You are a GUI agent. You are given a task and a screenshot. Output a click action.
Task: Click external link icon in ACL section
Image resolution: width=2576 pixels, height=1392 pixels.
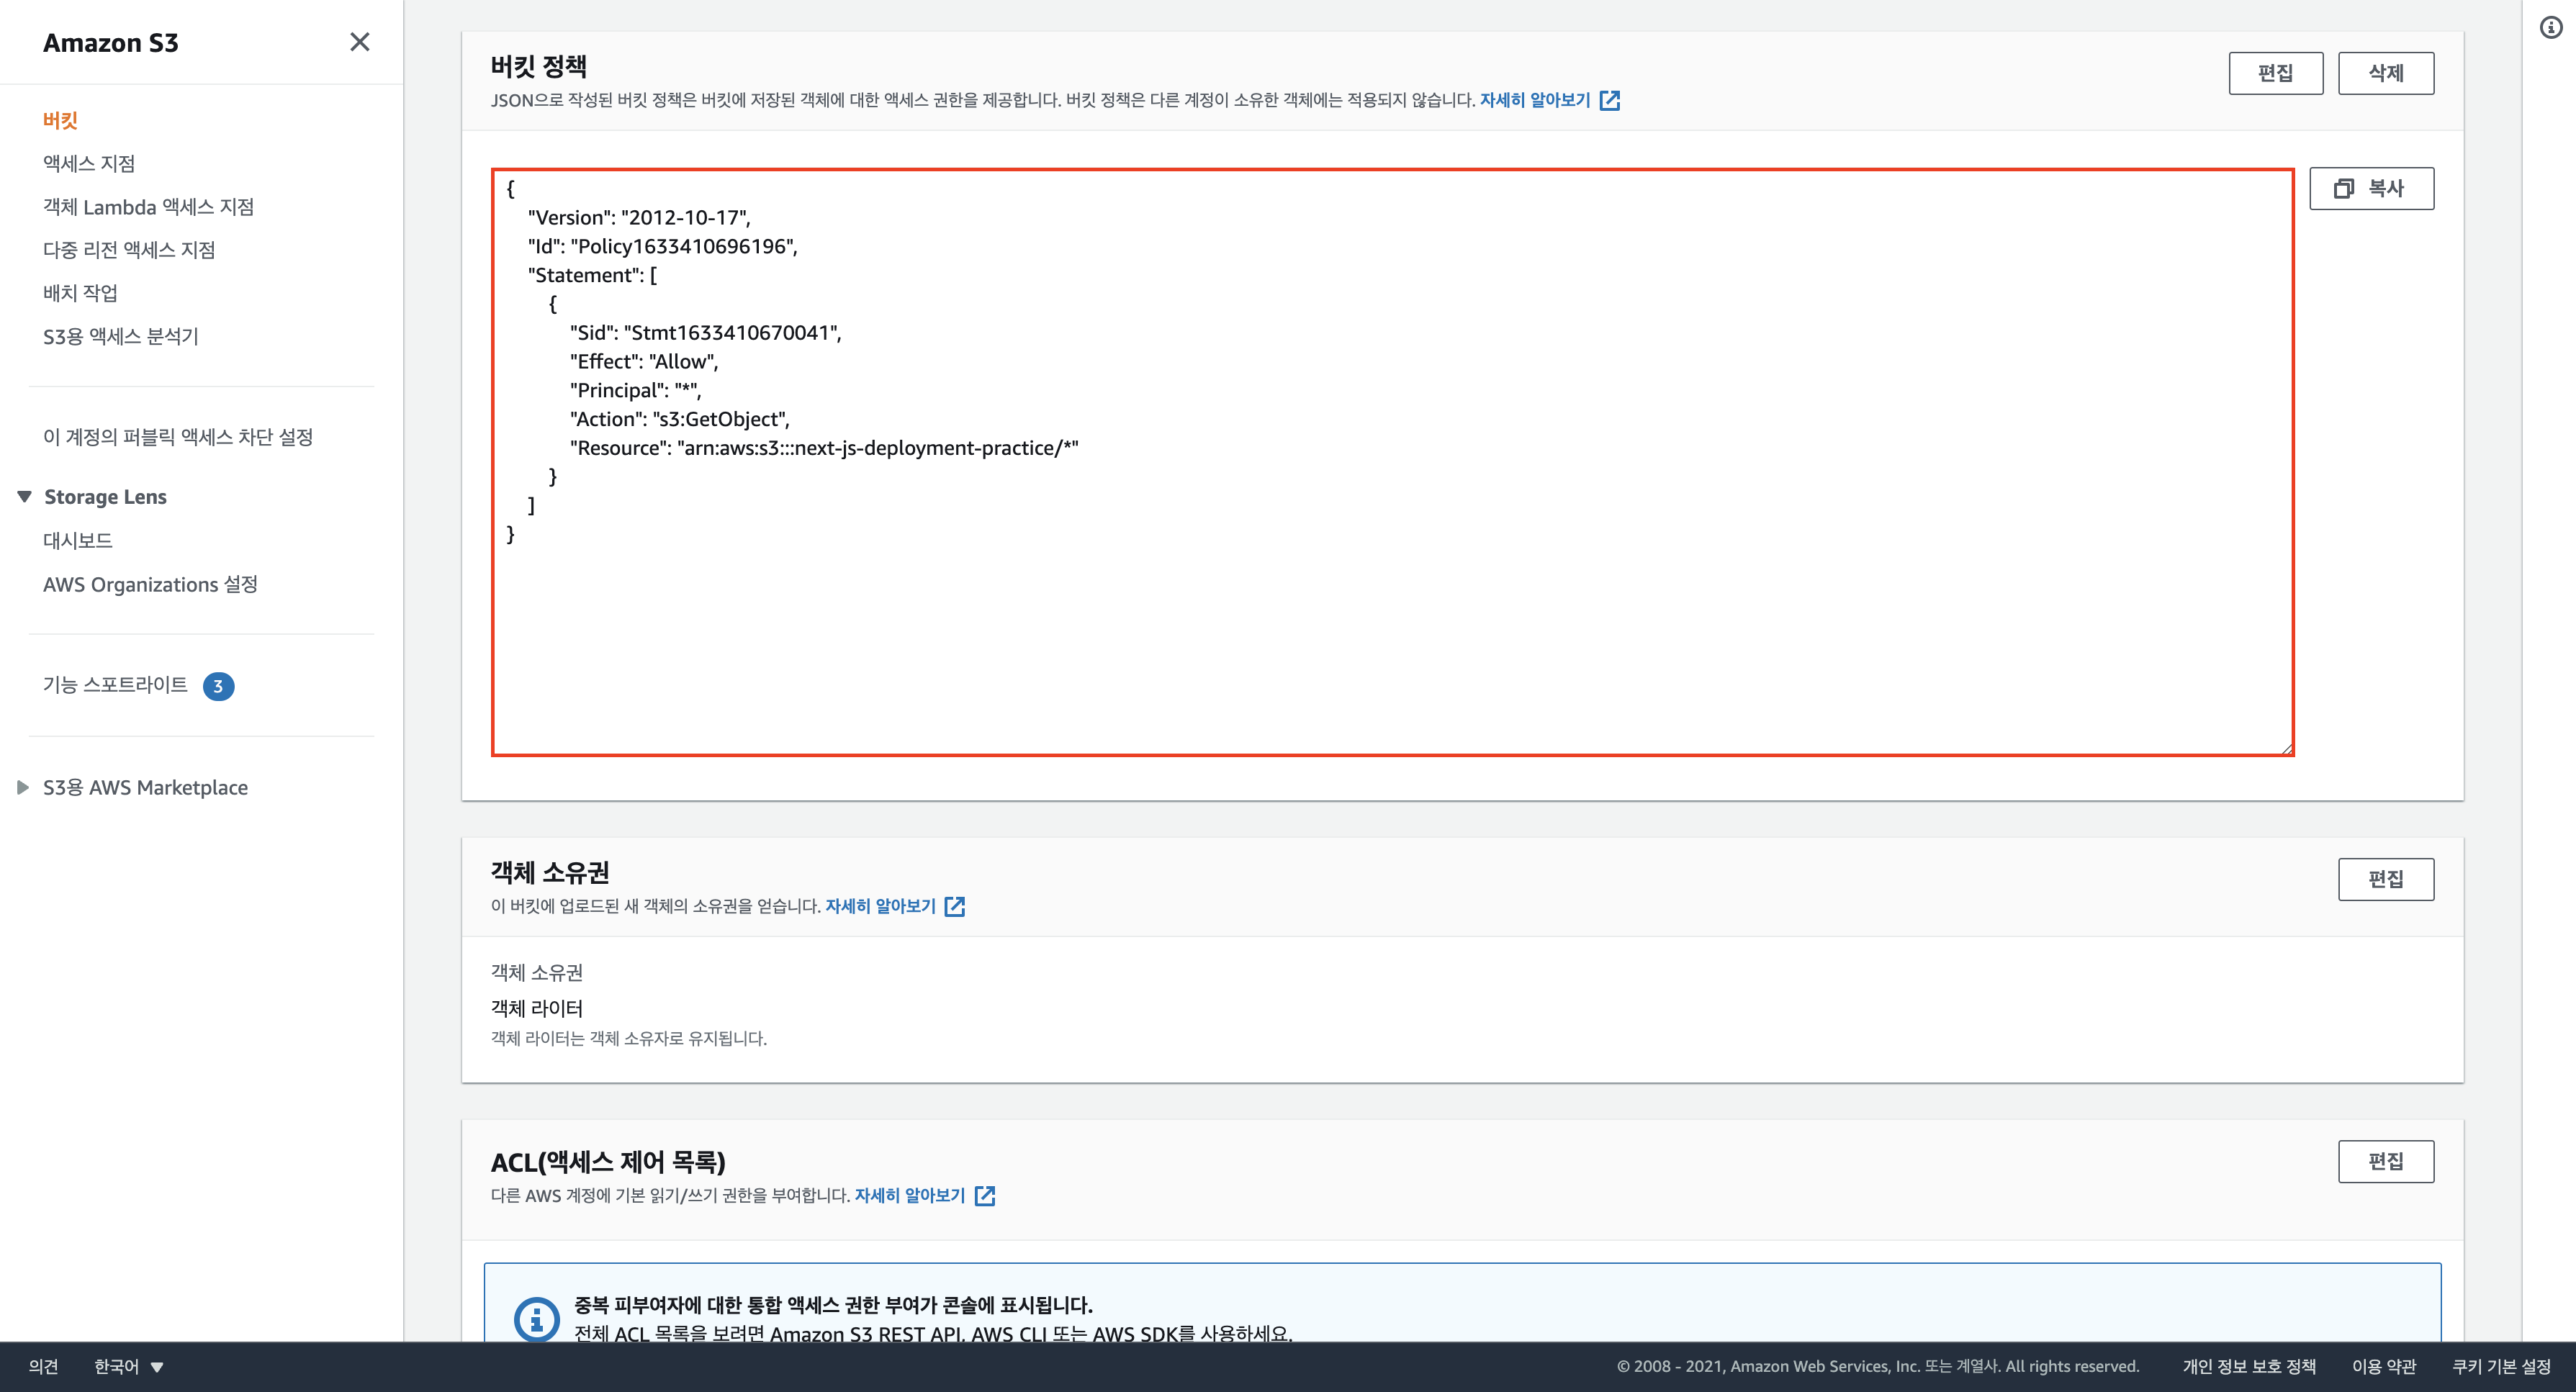[x=985, y=1196]
